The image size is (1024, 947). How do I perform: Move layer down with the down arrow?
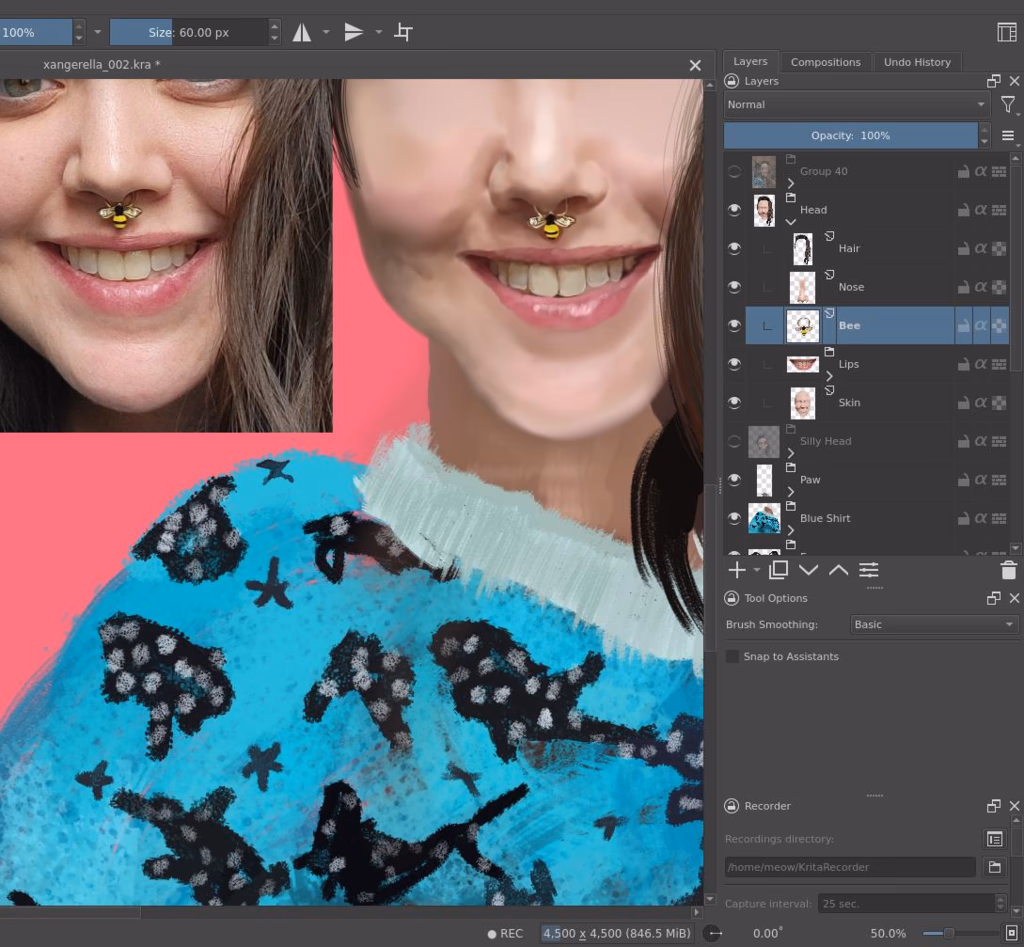pos(808,570)
